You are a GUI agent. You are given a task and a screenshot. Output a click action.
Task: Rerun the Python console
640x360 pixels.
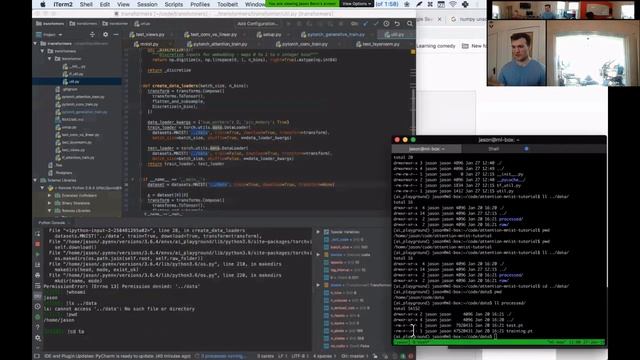[x=38, y=234]
